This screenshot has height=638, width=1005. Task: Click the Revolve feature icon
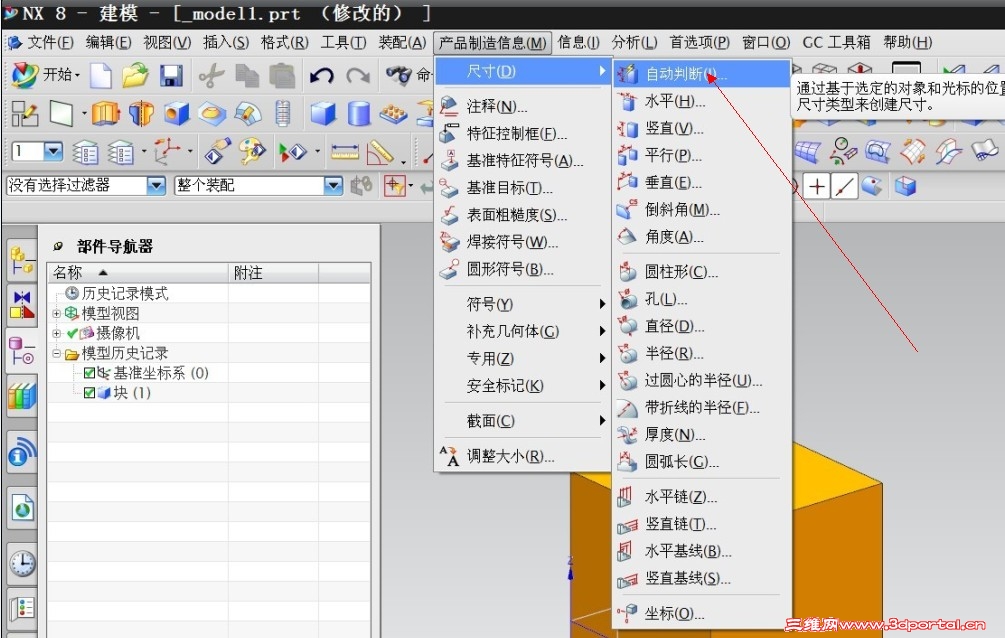141,114
